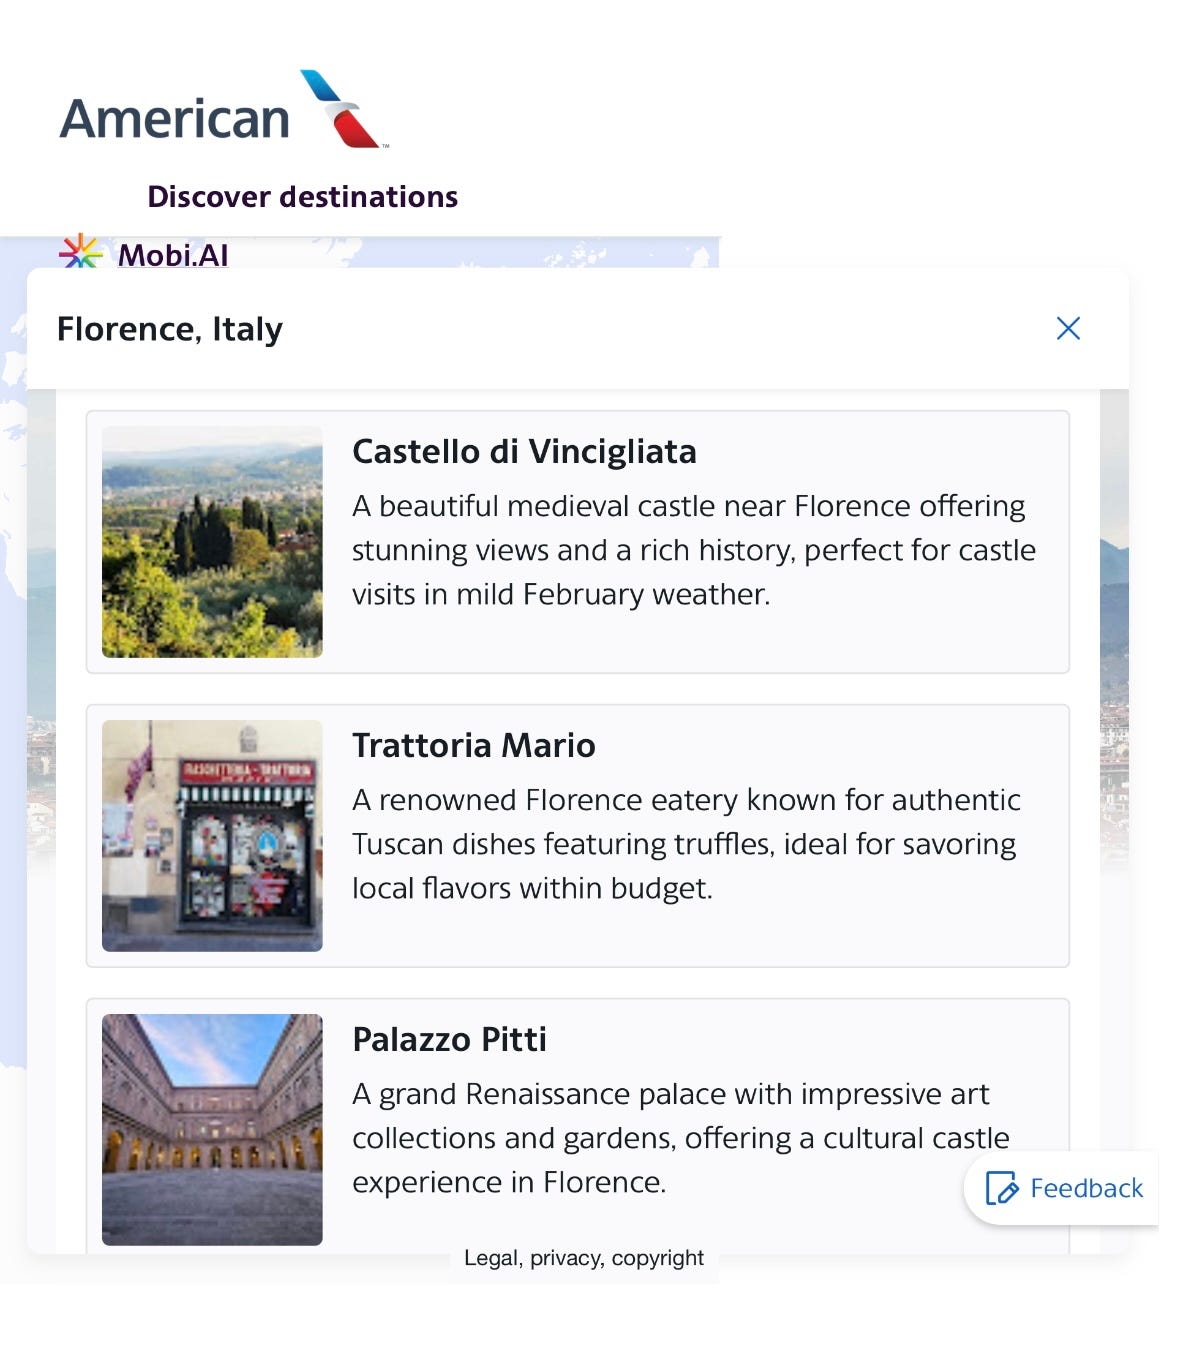
Task: Click the Discover destinations heading
Action: (x=302, y=197)
